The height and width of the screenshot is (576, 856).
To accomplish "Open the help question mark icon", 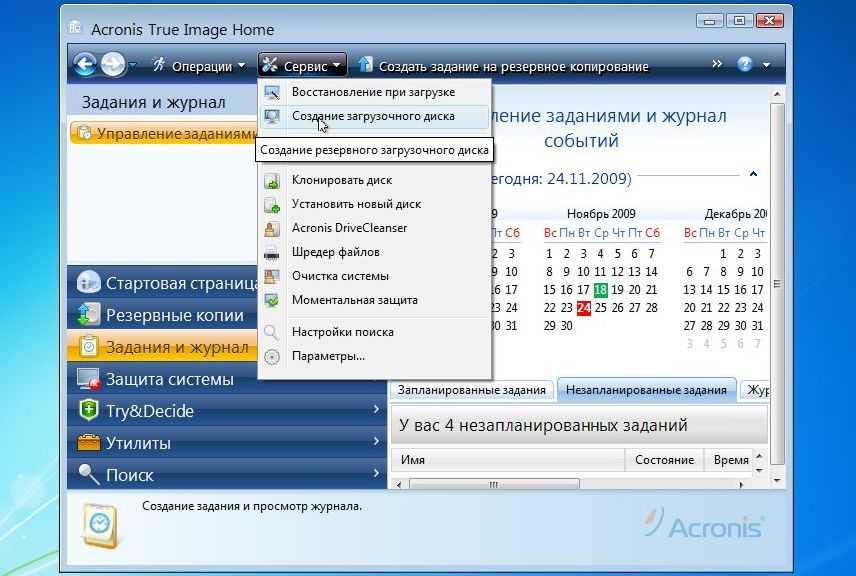I will coord(745,65).
